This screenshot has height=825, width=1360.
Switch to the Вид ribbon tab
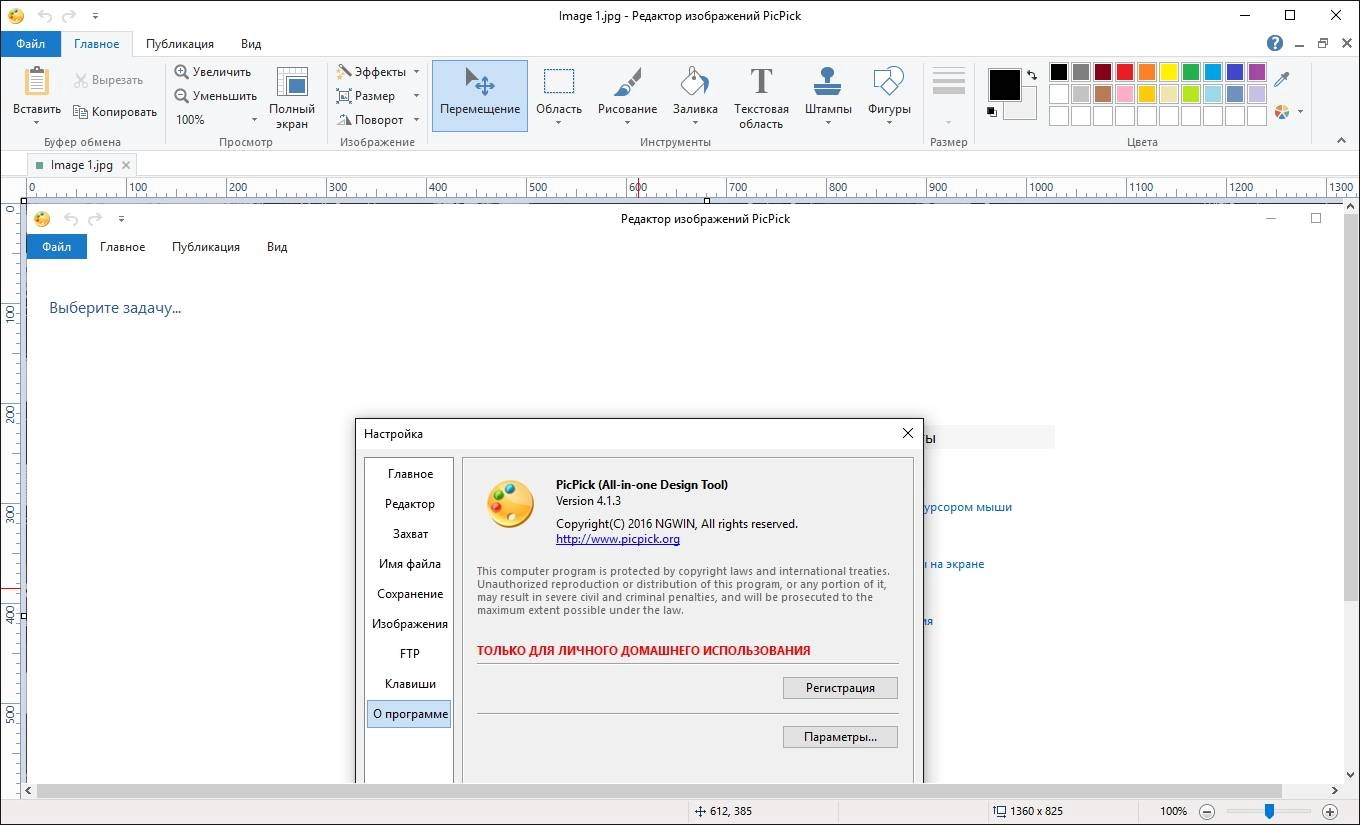[251, 44]
